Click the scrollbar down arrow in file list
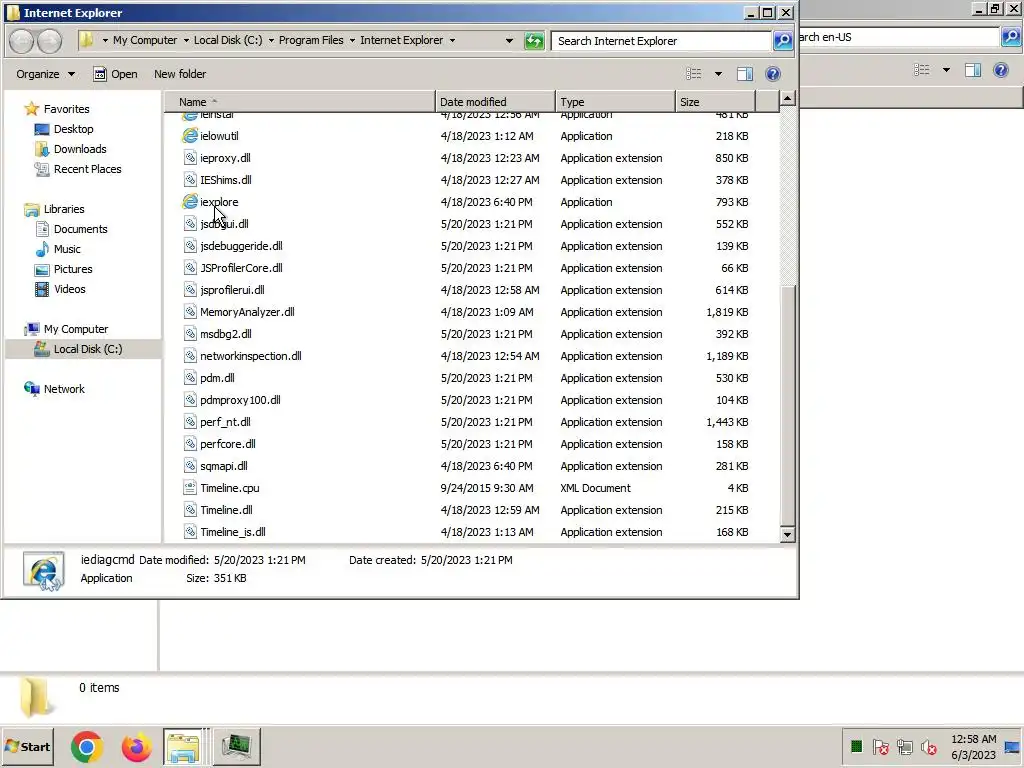The image size is (1024, 768). click(788, 534)
